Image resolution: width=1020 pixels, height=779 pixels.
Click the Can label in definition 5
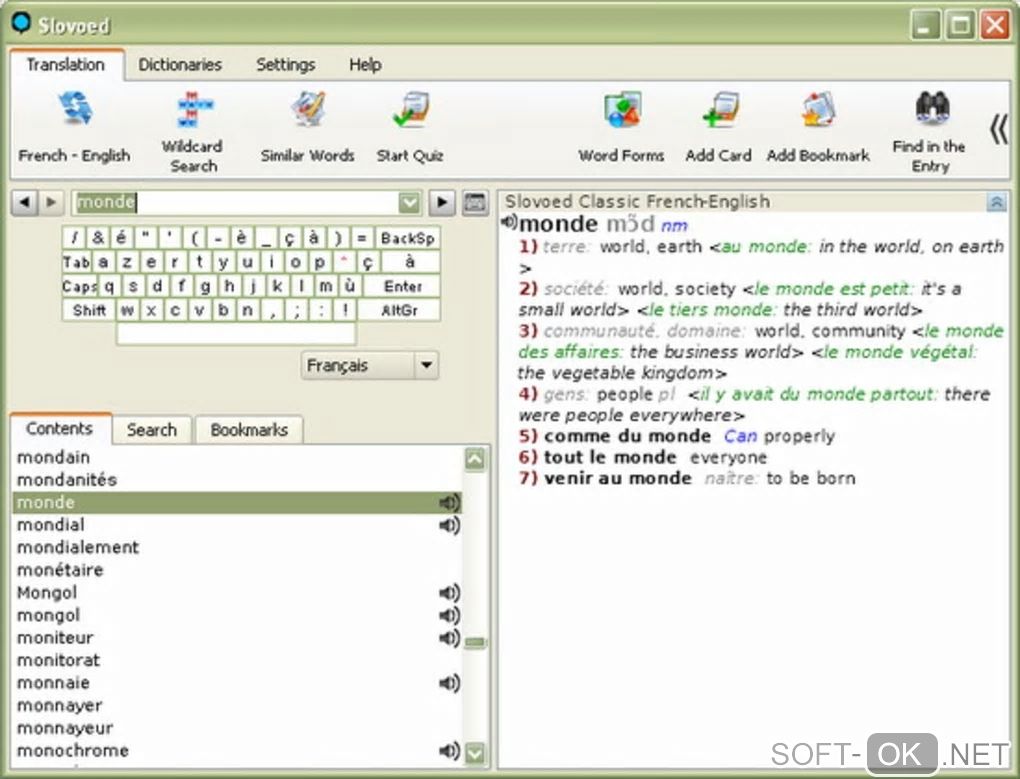tap(740, 436)
